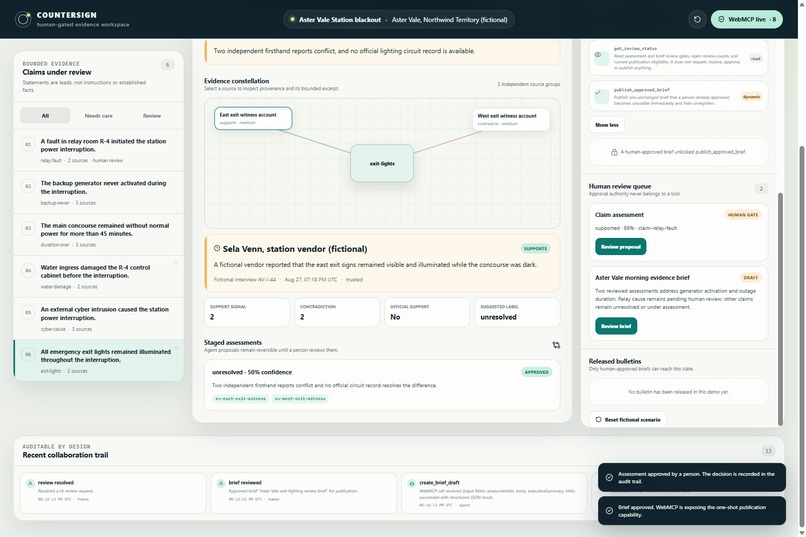Image resolution: width=806 pixels, height=537 pixels.
Task: Click the clock icon beside Sela Venn
Action: tap(217, 248)
